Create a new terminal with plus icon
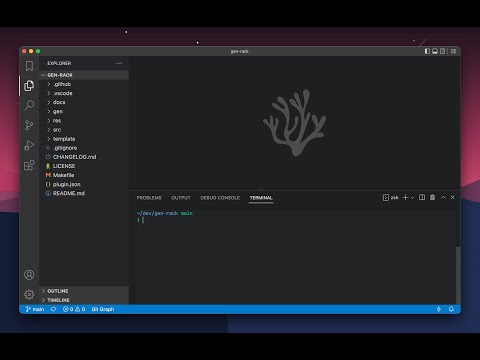The image size is (480, 360). (x=405, y=198)
